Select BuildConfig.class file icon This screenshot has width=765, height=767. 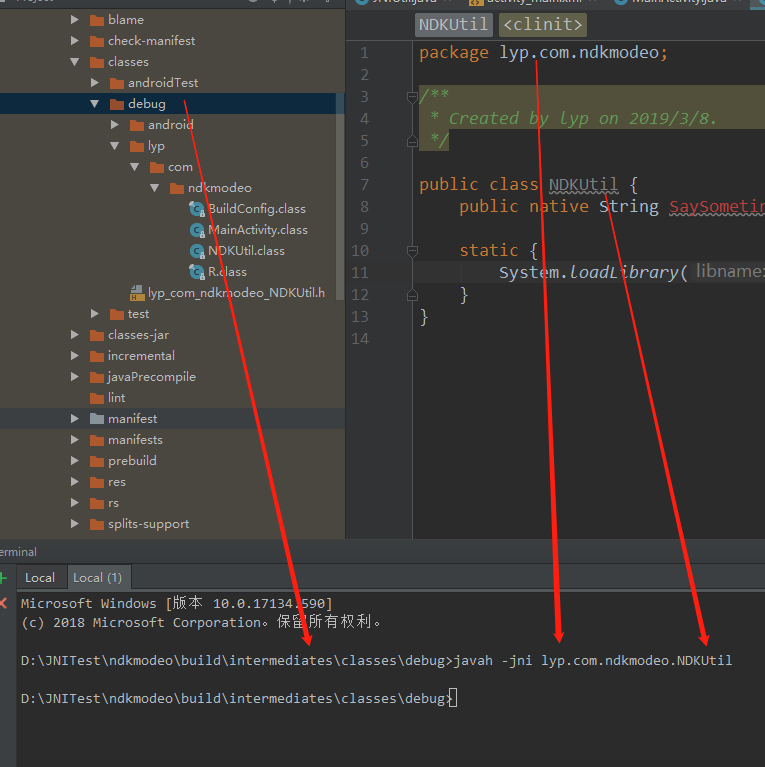point(197,209)
